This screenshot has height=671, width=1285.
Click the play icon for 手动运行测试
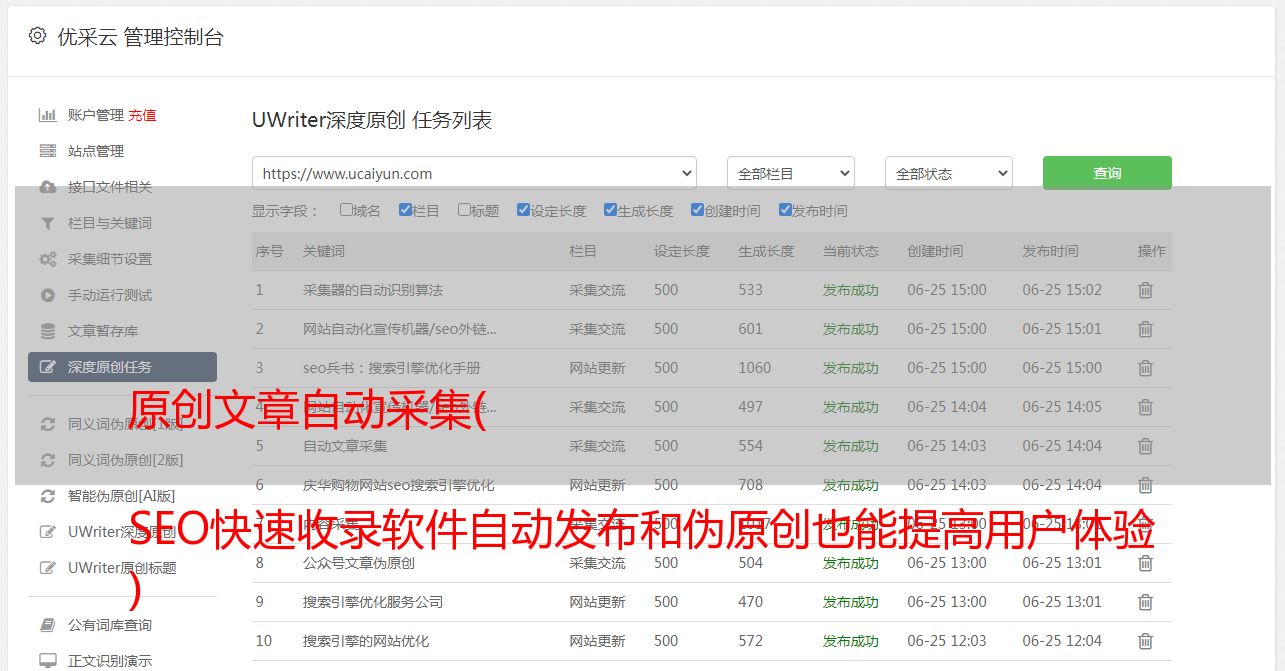tap(47, 295)
